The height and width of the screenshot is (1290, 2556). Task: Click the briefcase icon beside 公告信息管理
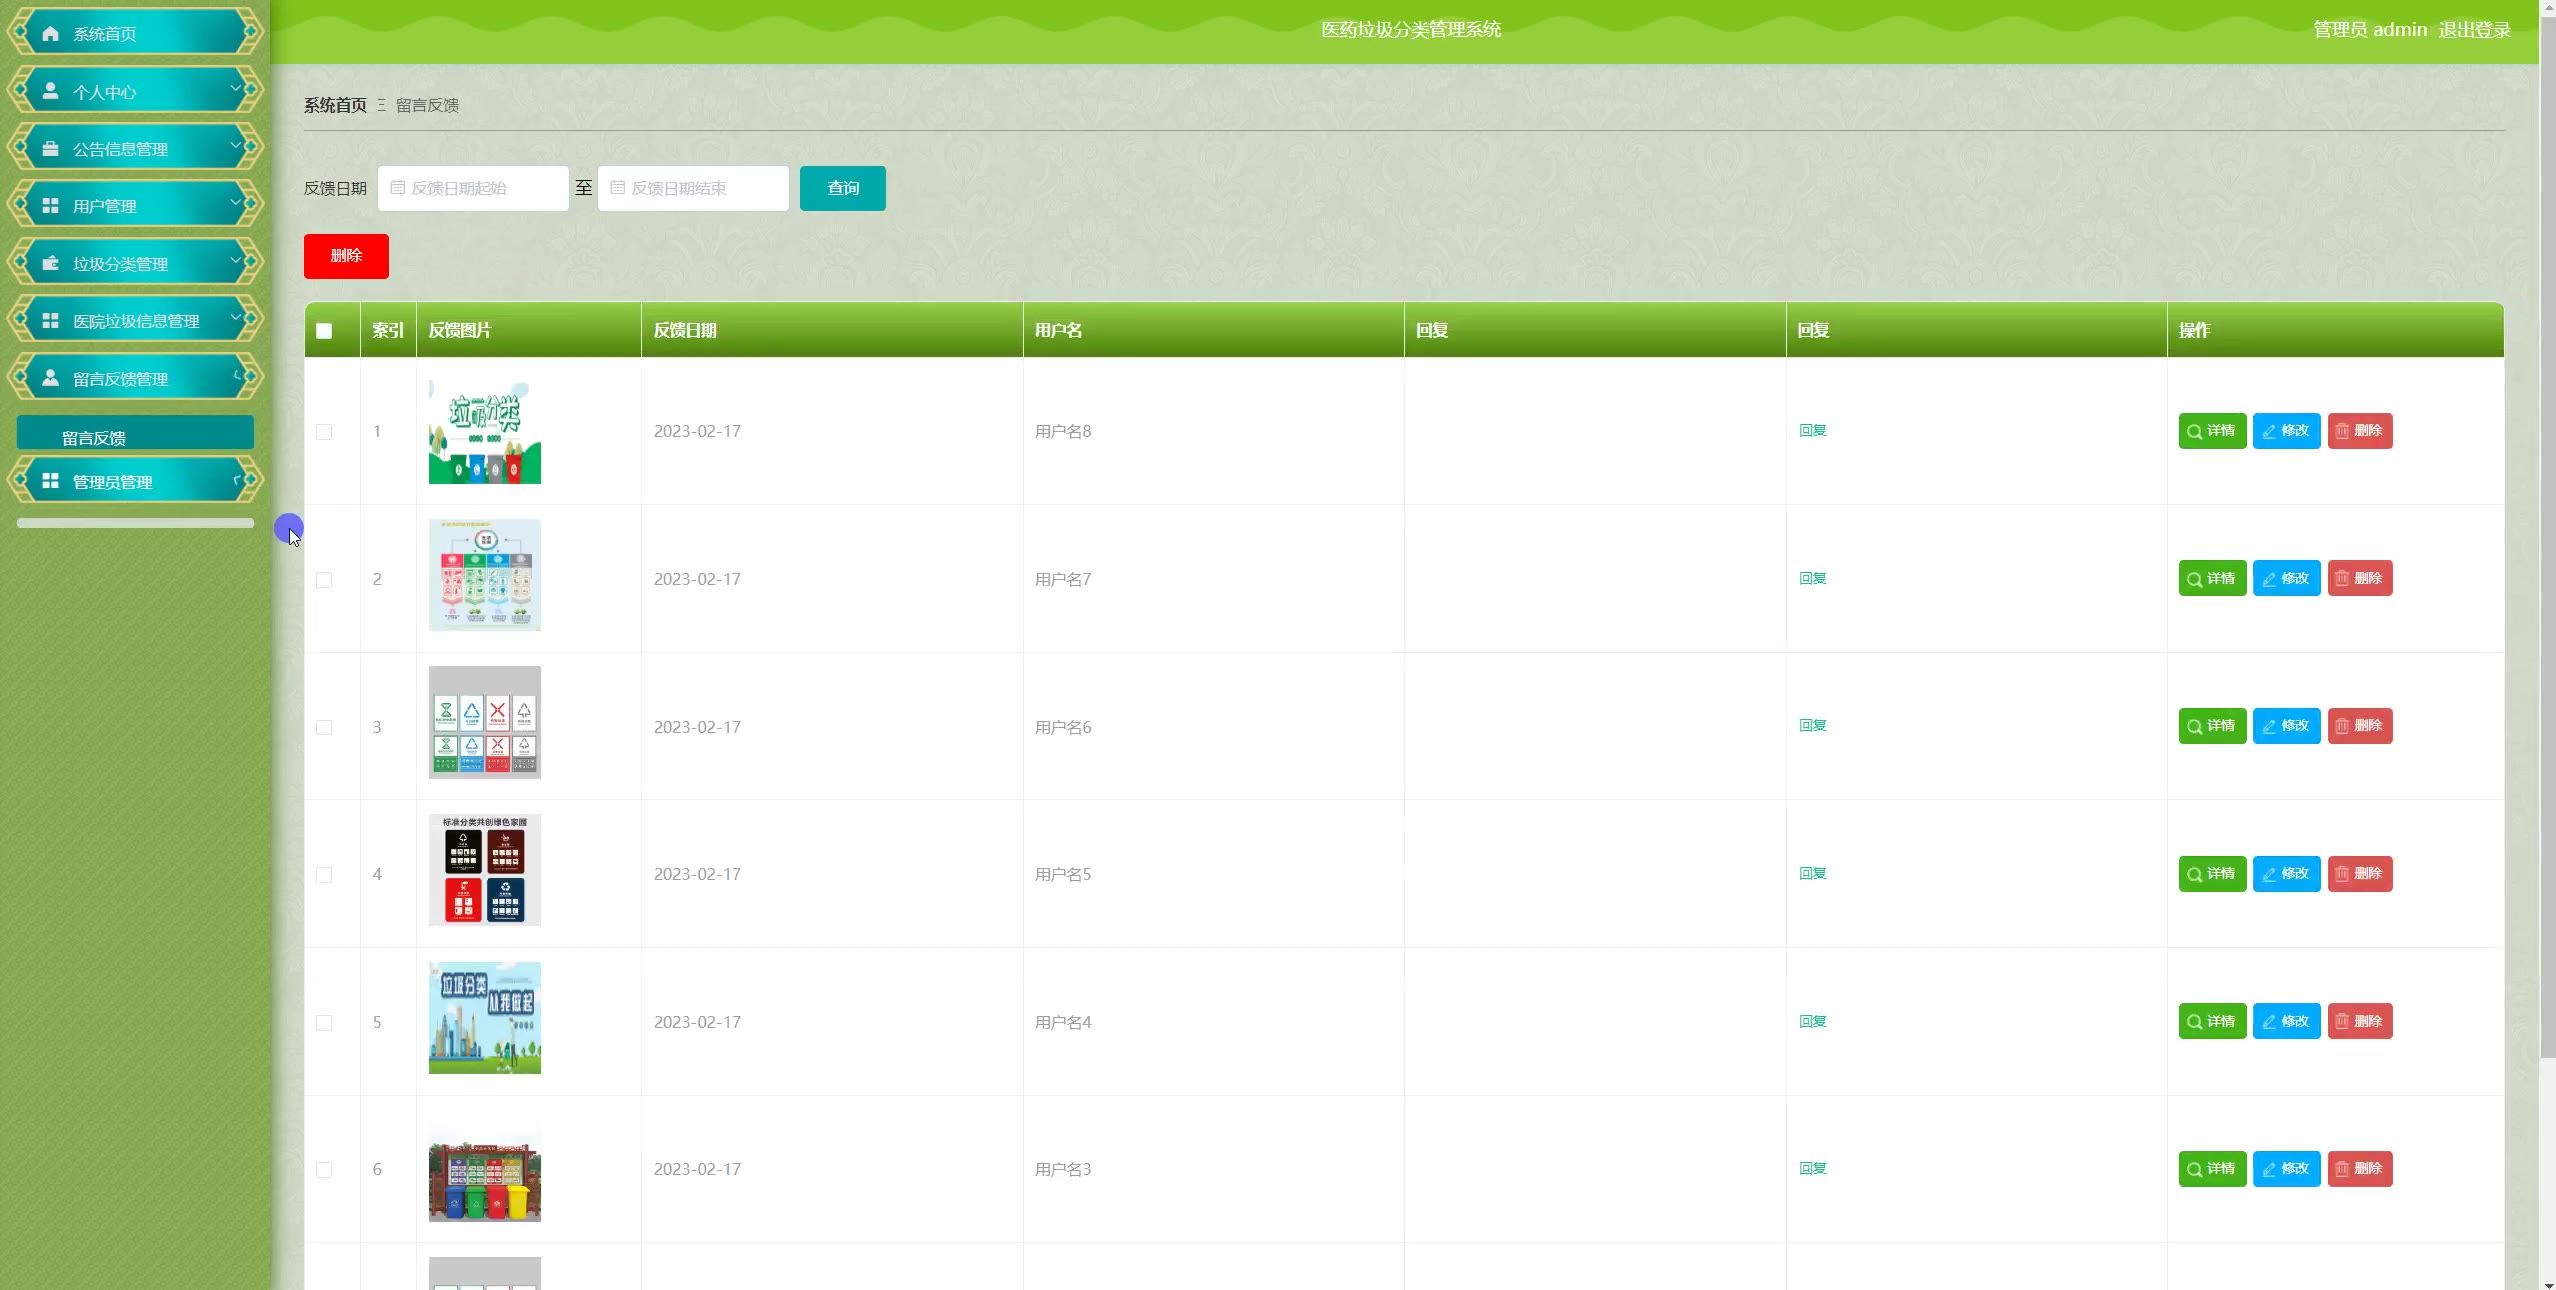coord(50,148)
